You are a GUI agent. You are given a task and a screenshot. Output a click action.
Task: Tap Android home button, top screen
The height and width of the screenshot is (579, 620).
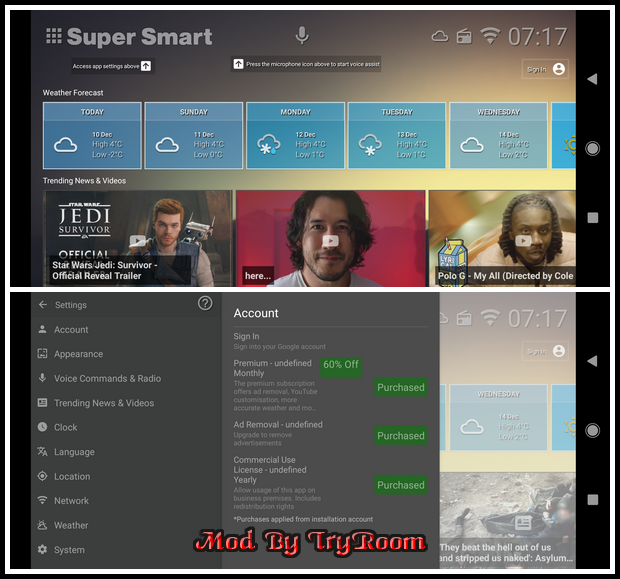coord(592,148)
